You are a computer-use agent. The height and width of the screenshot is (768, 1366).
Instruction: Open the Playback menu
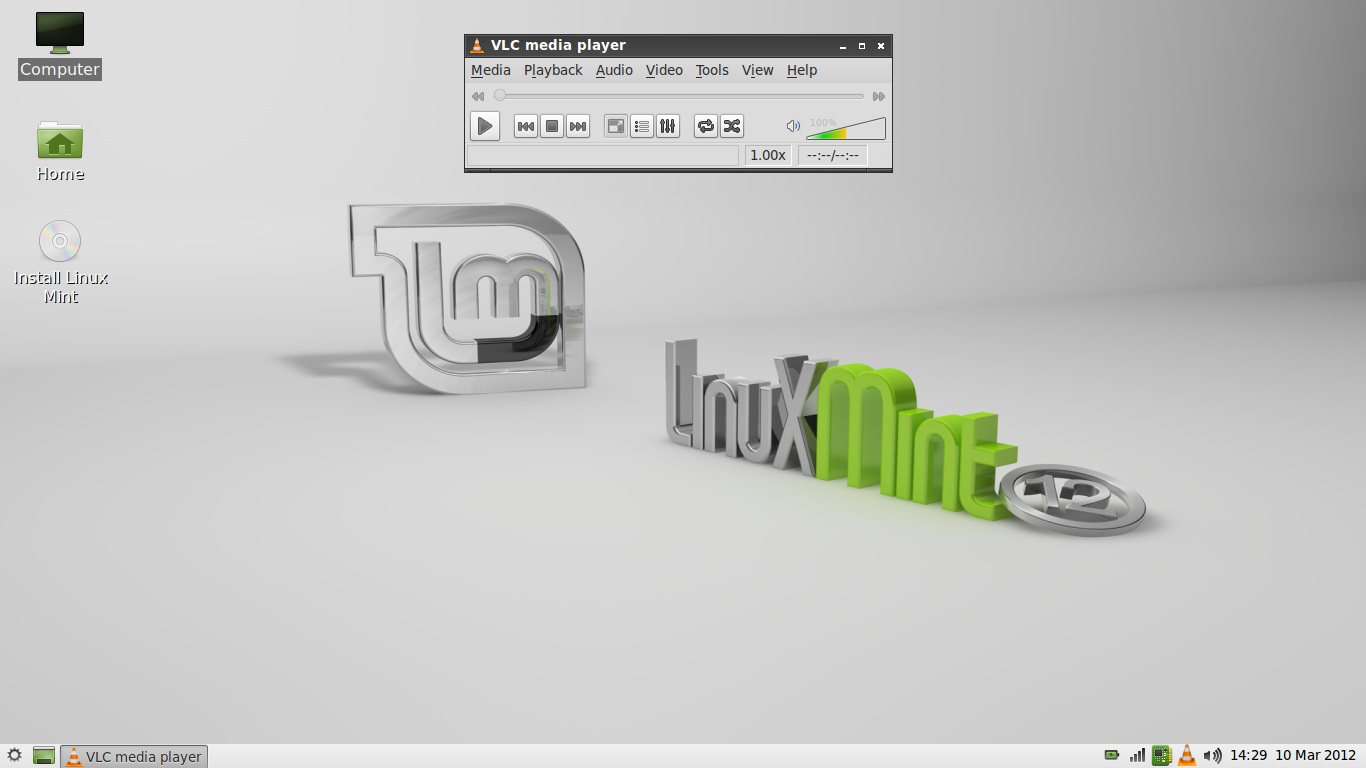tap(553, 70)
